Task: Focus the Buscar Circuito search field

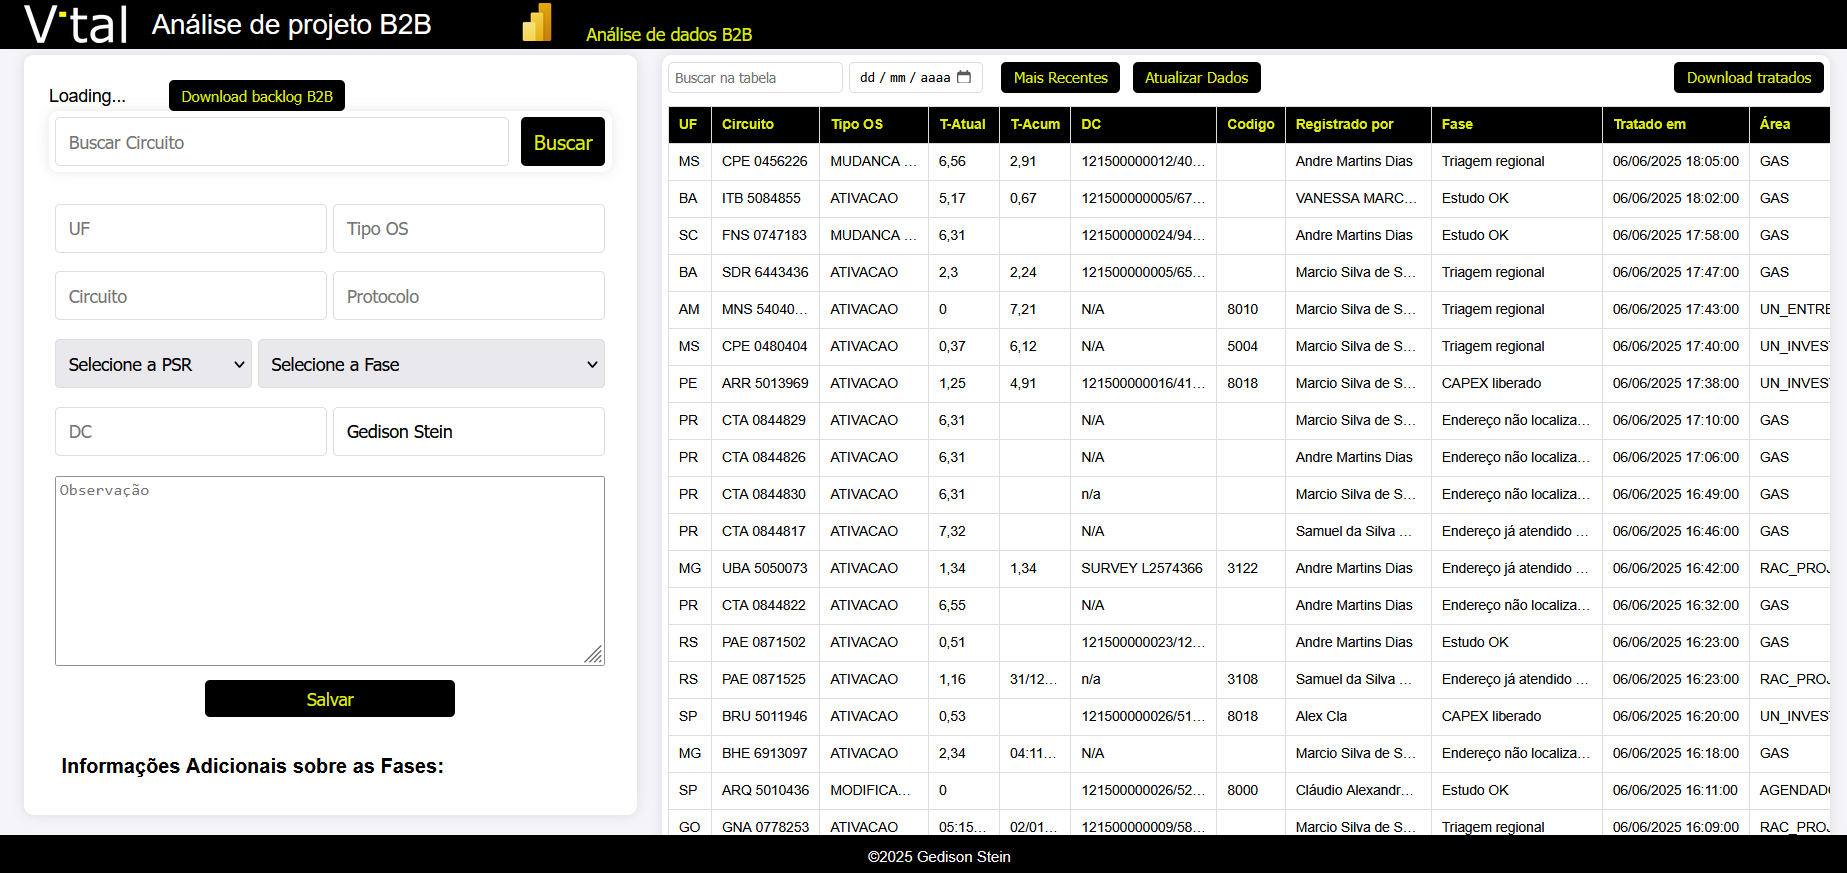Action: pyautogui.click(x=281, y=142)
